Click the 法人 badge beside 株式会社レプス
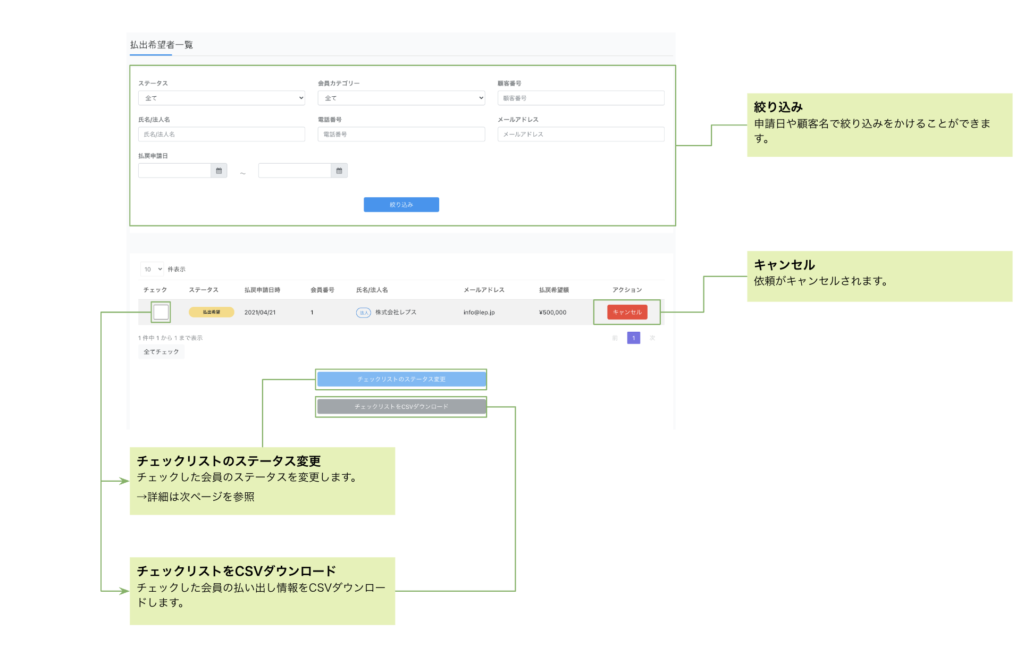1024x655 pixels. [x=363, y=312]
